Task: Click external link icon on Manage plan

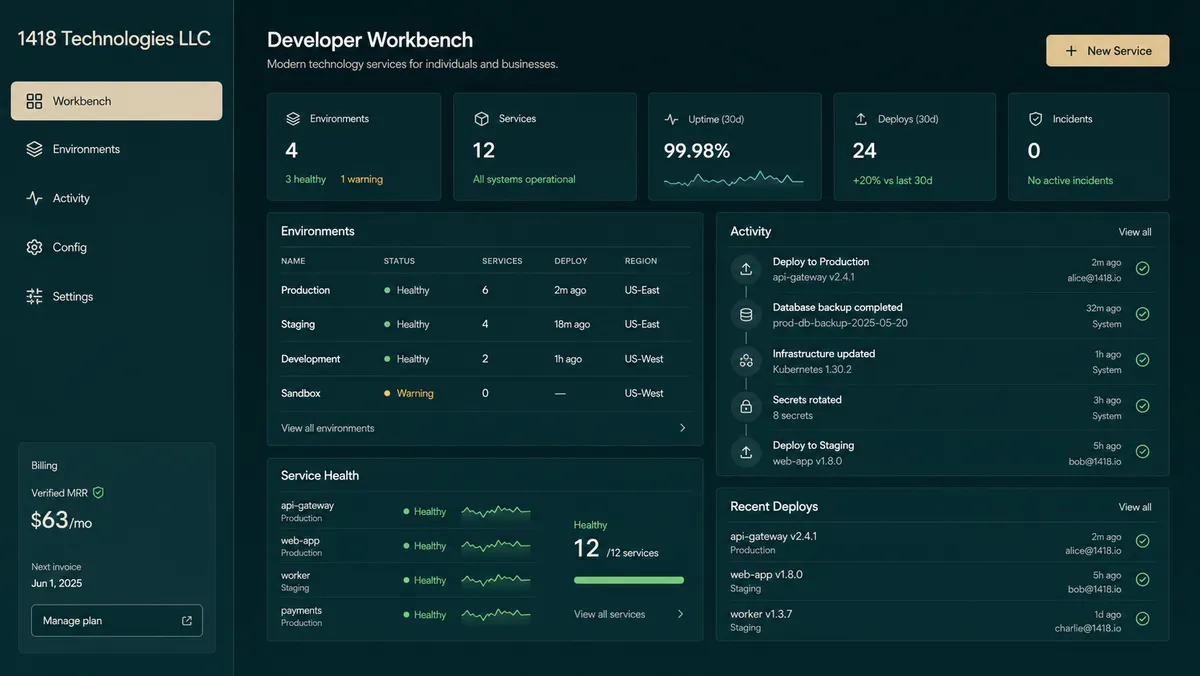Action: [x=187, y=621]
